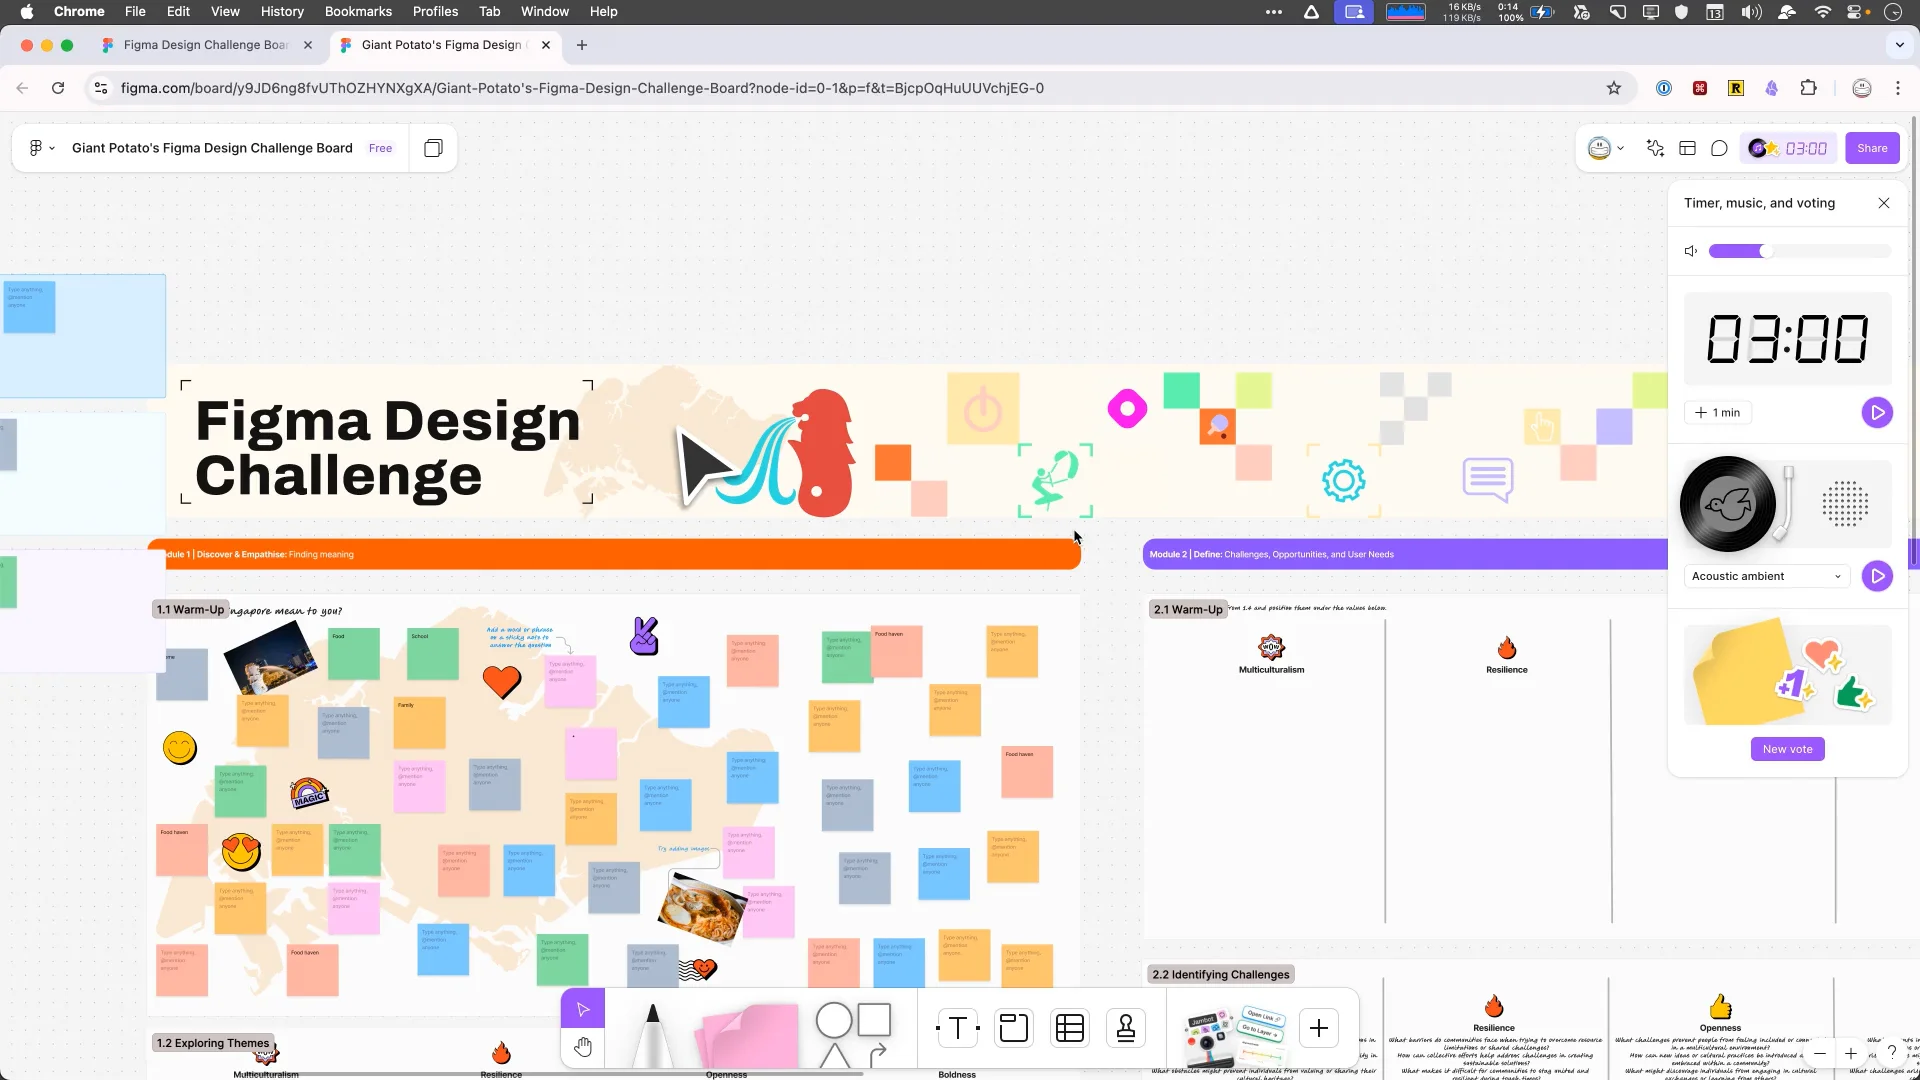Open the Stamp tool
Viewport: 1920px width, 1080px height.
1126,1028
